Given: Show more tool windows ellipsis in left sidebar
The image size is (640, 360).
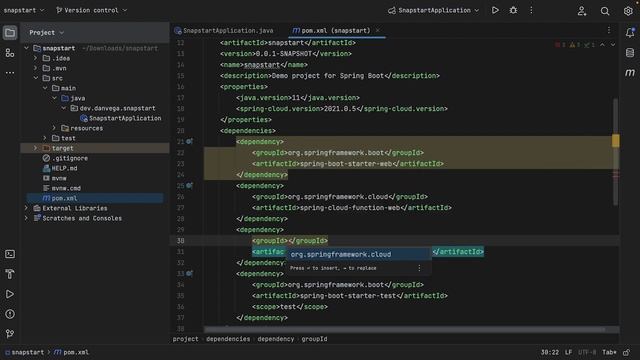Looking at the screenshot, I should (10, 73).
